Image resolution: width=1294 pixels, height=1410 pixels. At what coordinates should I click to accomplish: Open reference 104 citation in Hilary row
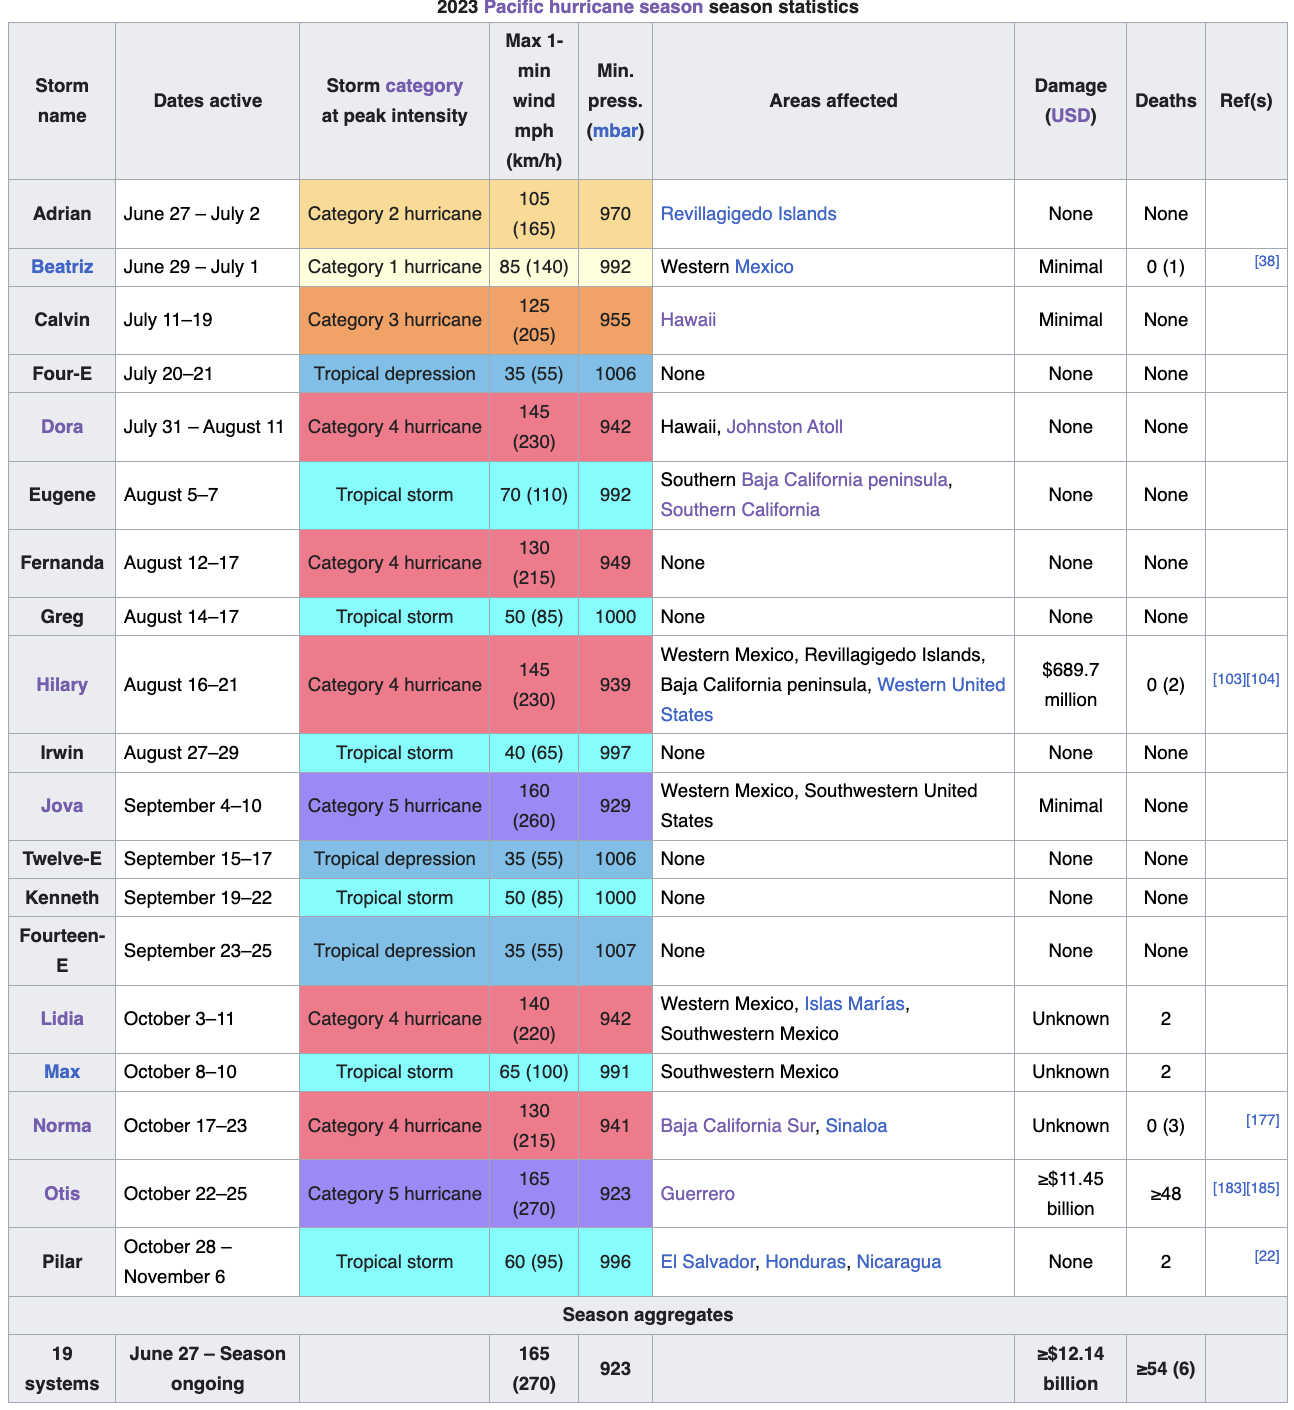point(1263,679)
